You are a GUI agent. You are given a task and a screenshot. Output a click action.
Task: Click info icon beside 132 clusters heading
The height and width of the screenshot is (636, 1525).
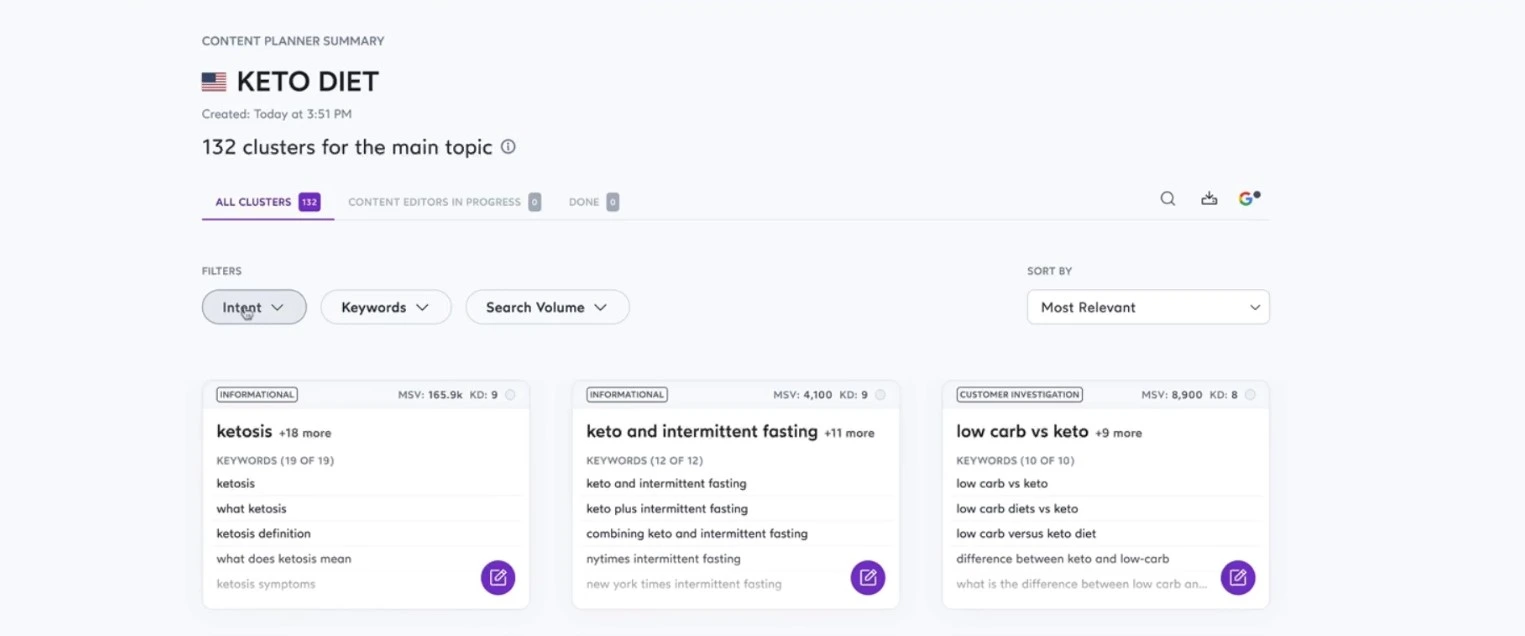pyautogui.click(x=508, y=147)
